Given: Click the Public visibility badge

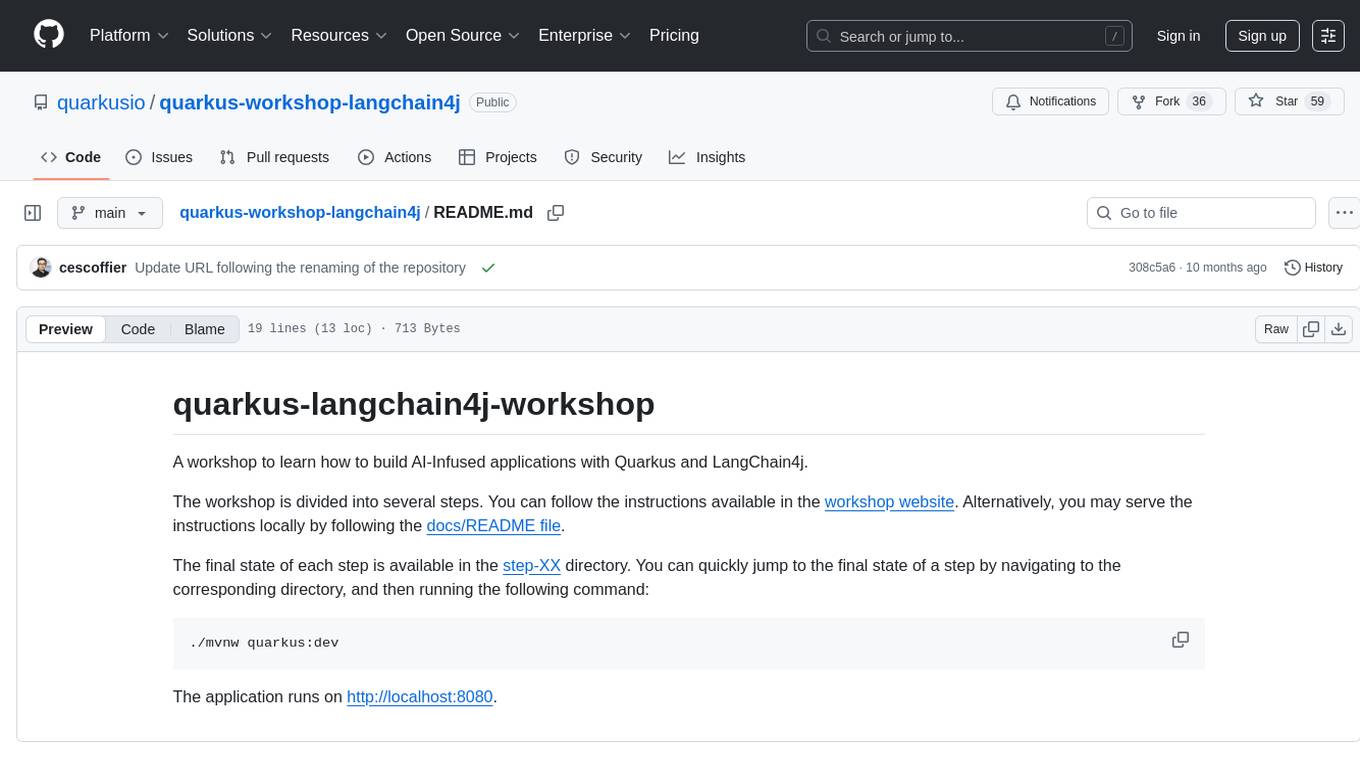Looking at the screenshot, I should [492, 102].
